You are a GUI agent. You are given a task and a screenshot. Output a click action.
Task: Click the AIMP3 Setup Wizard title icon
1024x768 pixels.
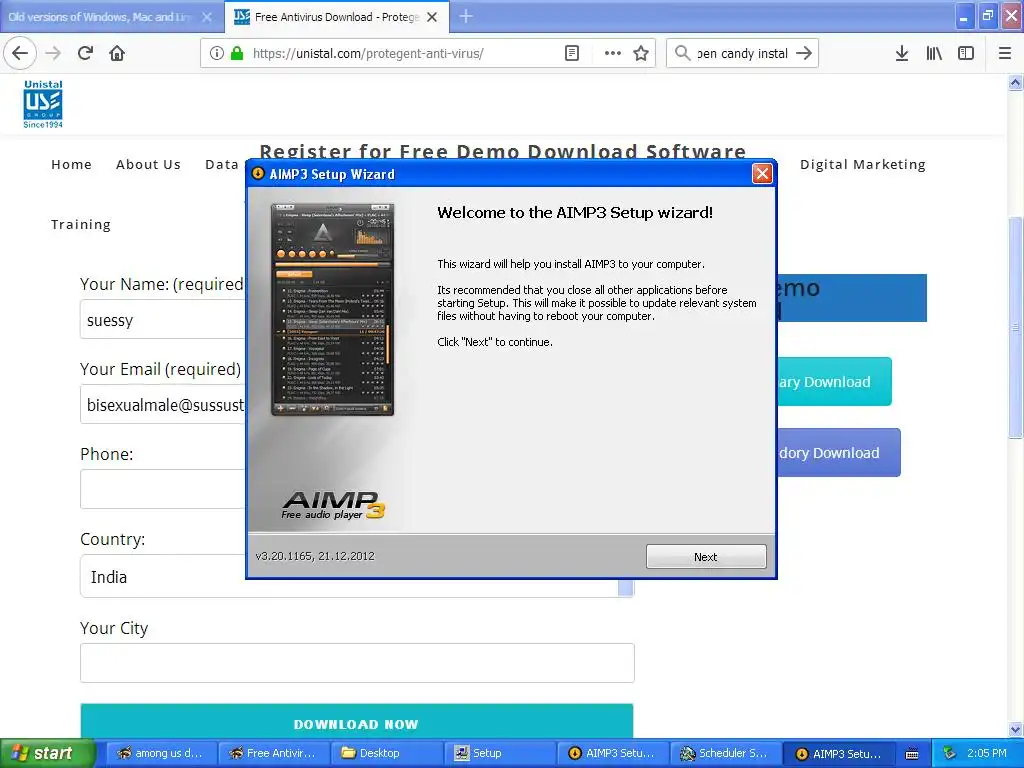coord(258,174)
